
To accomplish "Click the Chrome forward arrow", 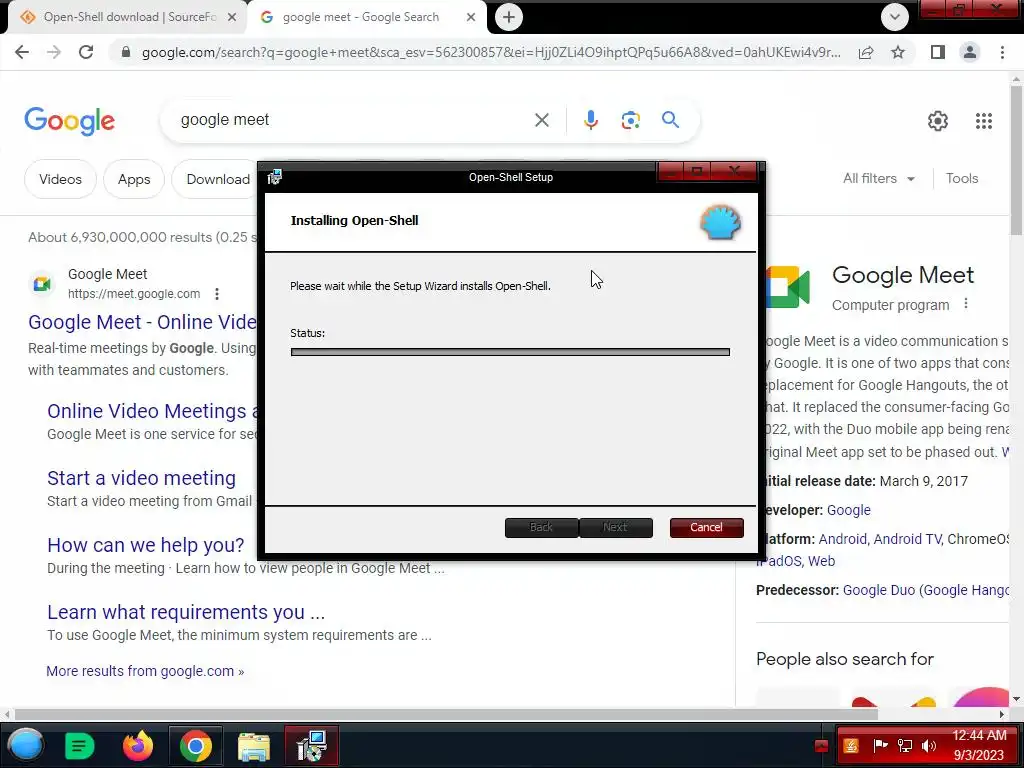I will [x=54, y=52].
